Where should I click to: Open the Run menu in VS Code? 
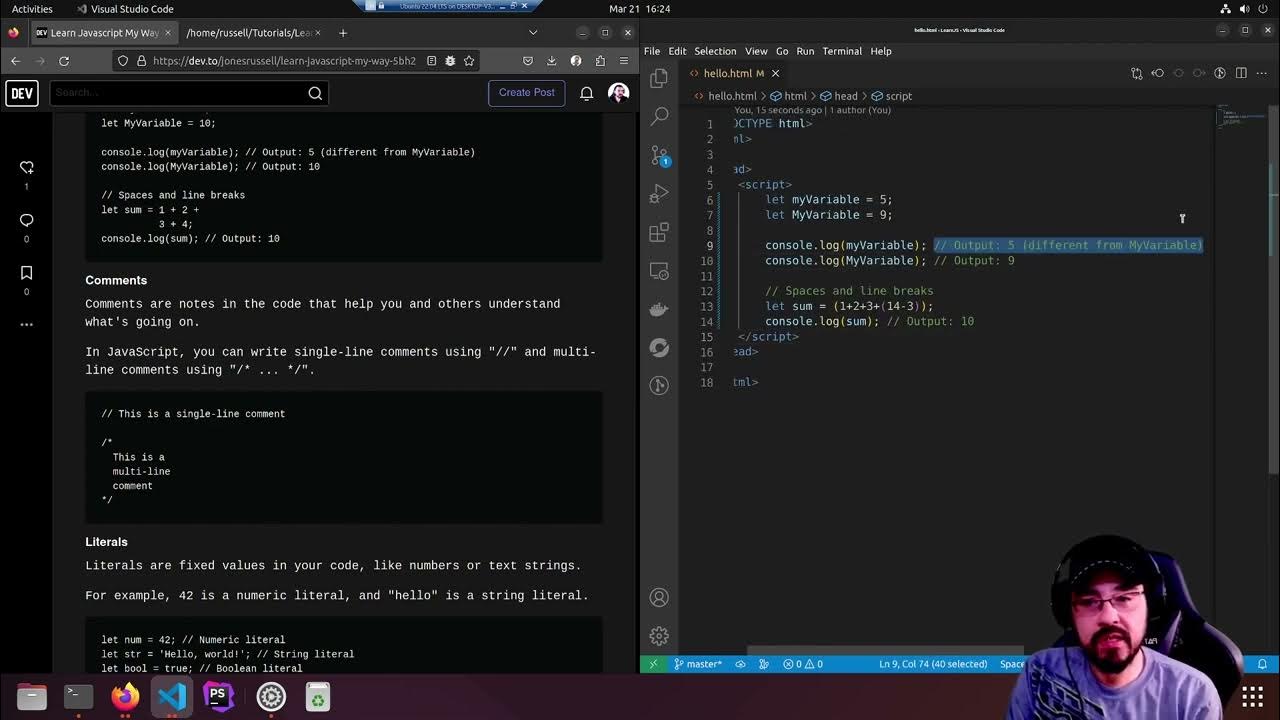(805, 51)
